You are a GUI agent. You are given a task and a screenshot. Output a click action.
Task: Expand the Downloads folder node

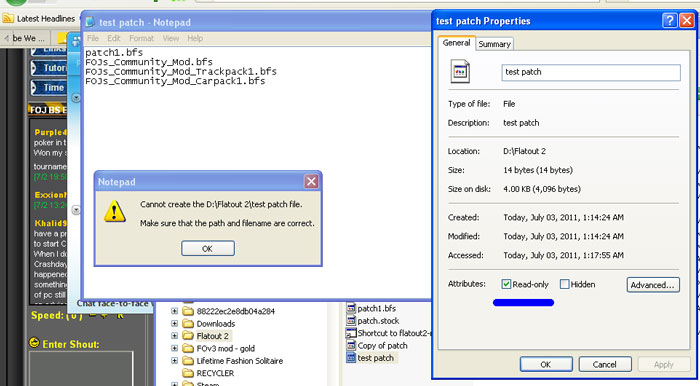tap(175, 324)
